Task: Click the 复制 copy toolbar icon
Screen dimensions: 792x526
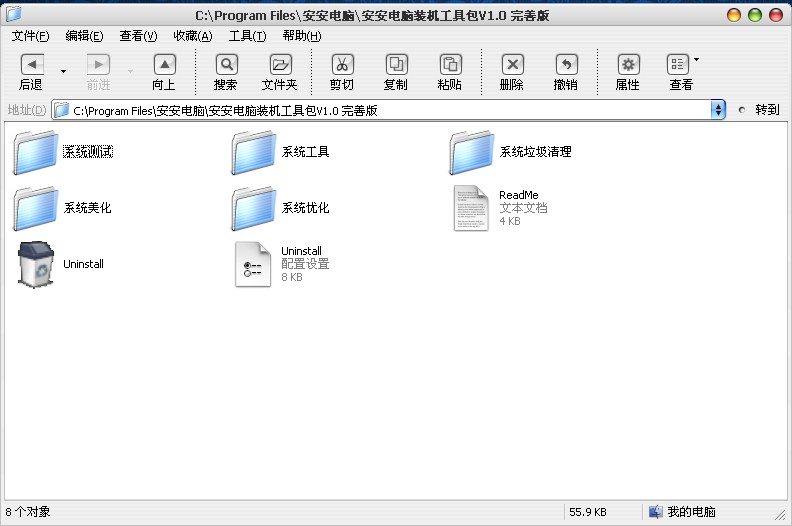Action: (x=397, y=65)
